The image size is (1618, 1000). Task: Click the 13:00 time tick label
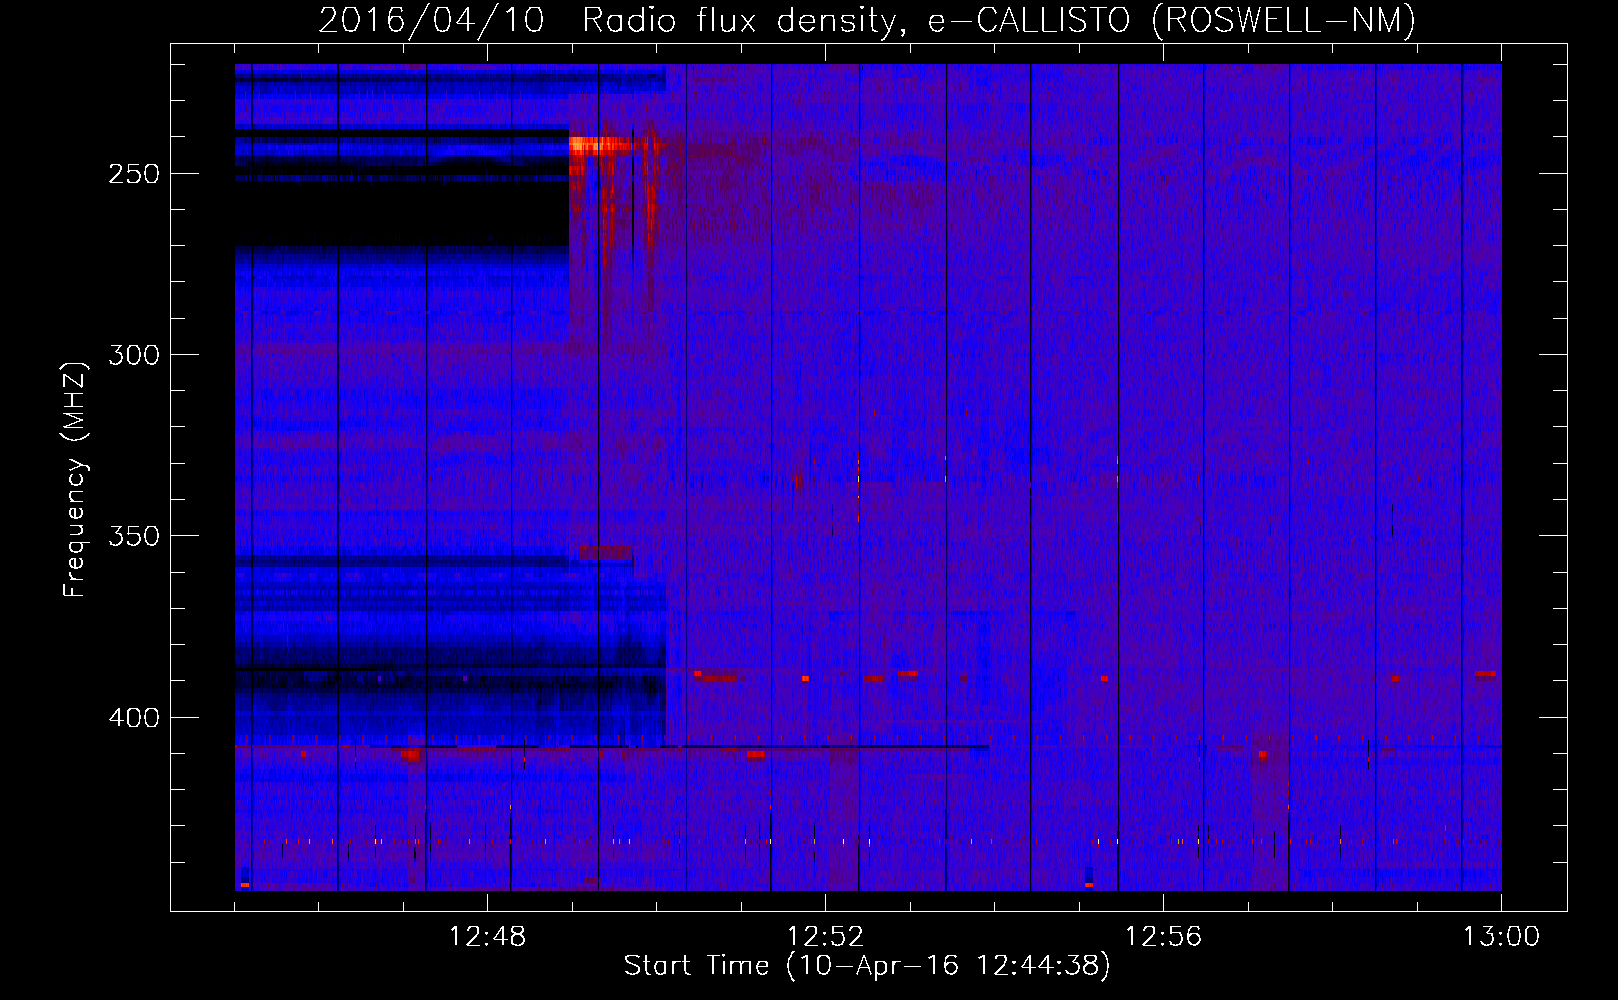coord(1501,937)
